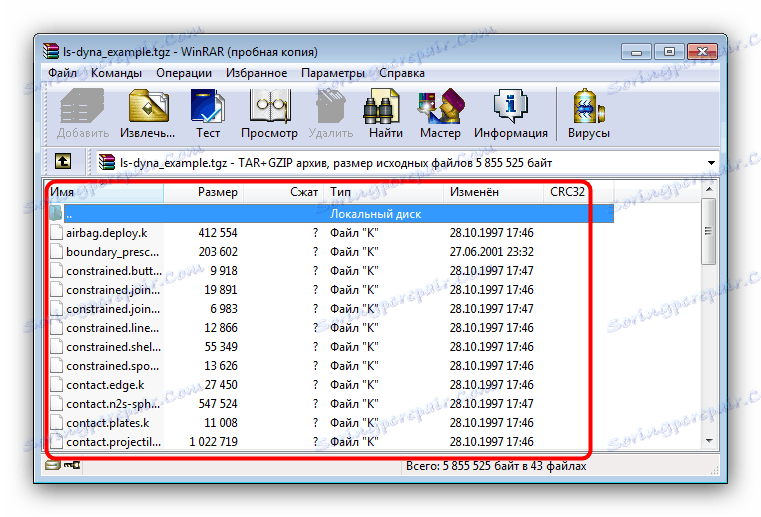The image size is (761, 517).
Task: Click the vertical scrollbar thumb
Action: point(709,231)
